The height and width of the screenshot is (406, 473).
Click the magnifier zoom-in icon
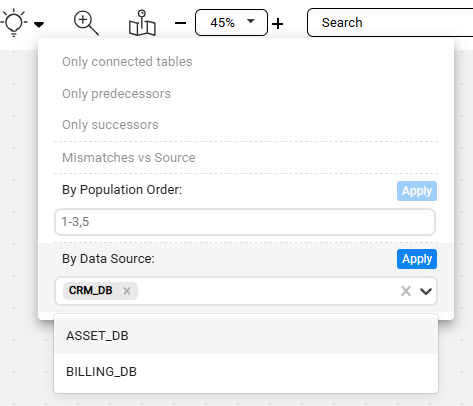(86, 23)
